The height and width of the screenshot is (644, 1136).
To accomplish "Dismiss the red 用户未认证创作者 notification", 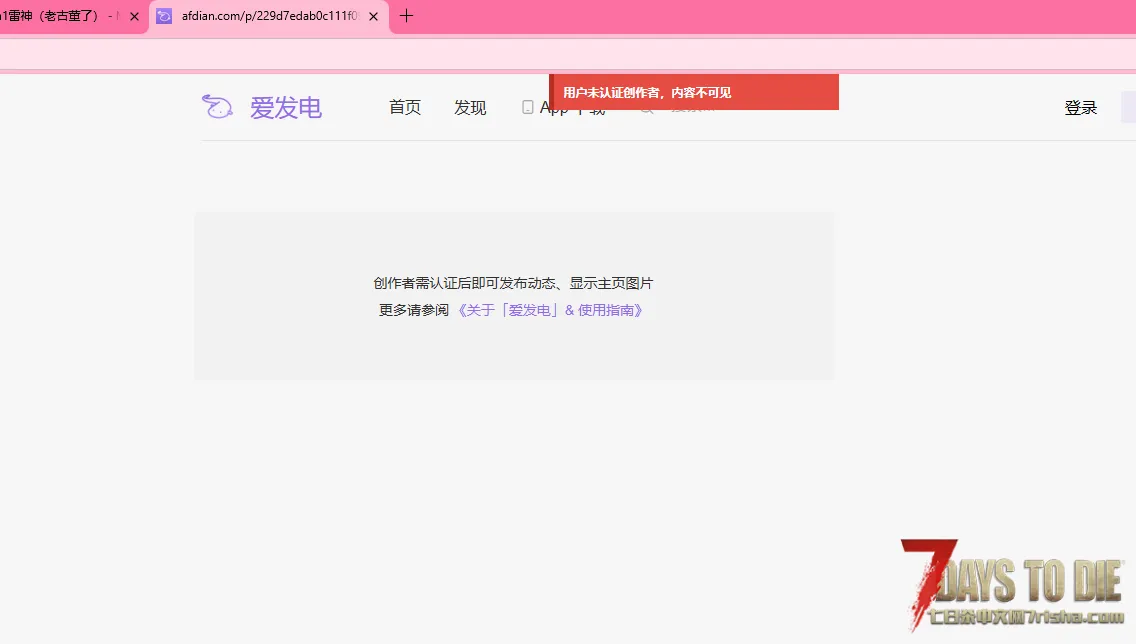I will point(693,92).
